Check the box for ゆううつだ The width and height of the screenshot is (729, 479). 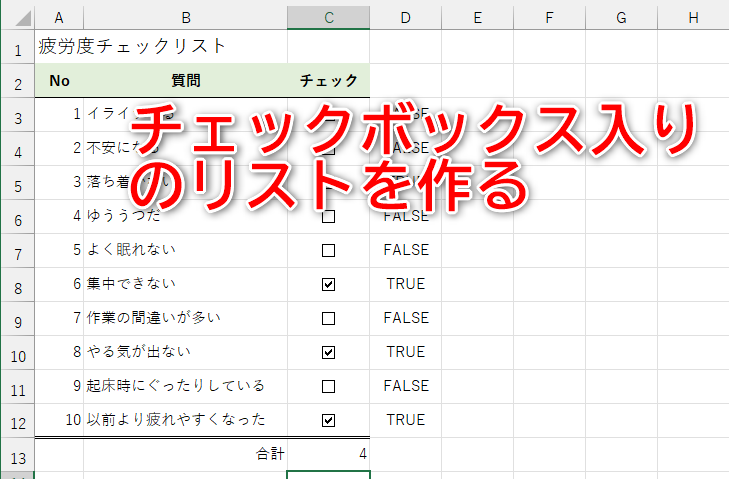(328, 216)
